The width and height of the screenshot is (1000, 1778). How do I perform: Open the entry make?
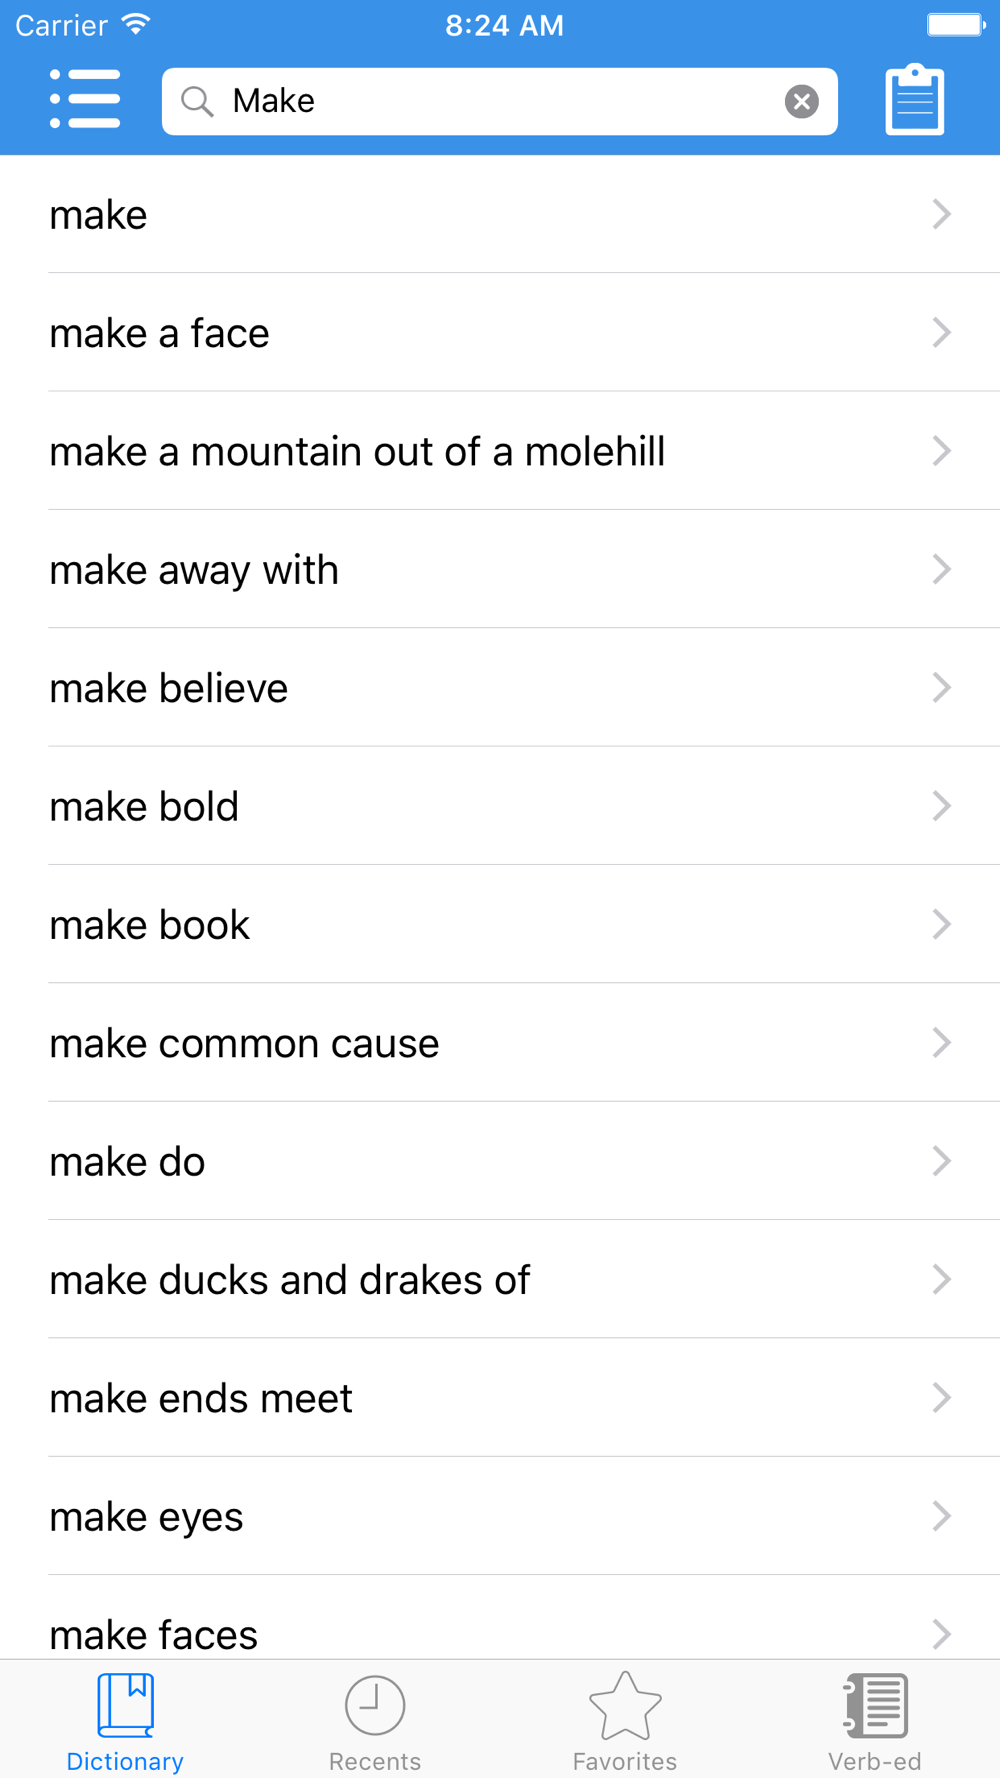(500, 214)
